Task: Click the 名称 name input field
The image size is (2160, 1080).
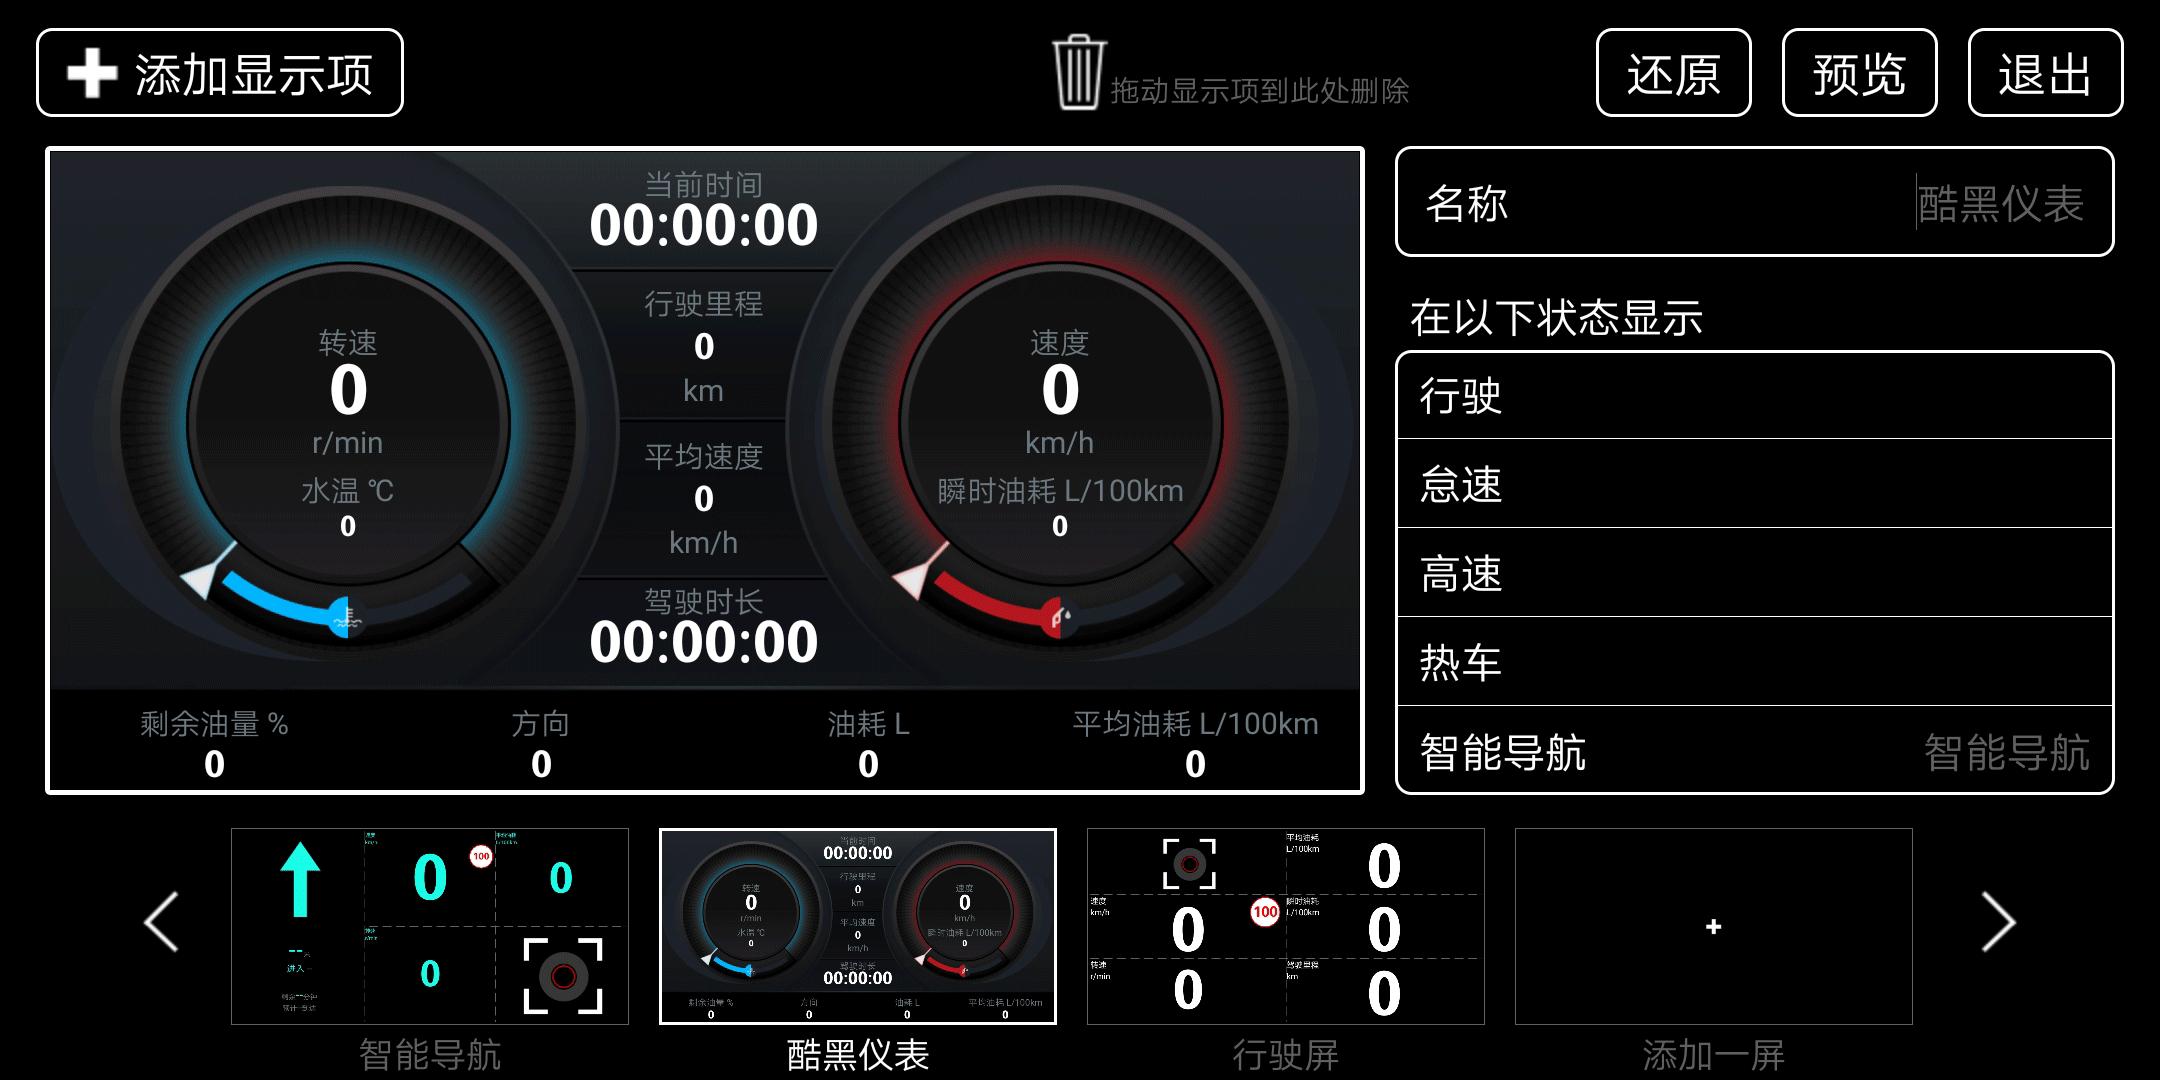Action: click(1755, 203)
